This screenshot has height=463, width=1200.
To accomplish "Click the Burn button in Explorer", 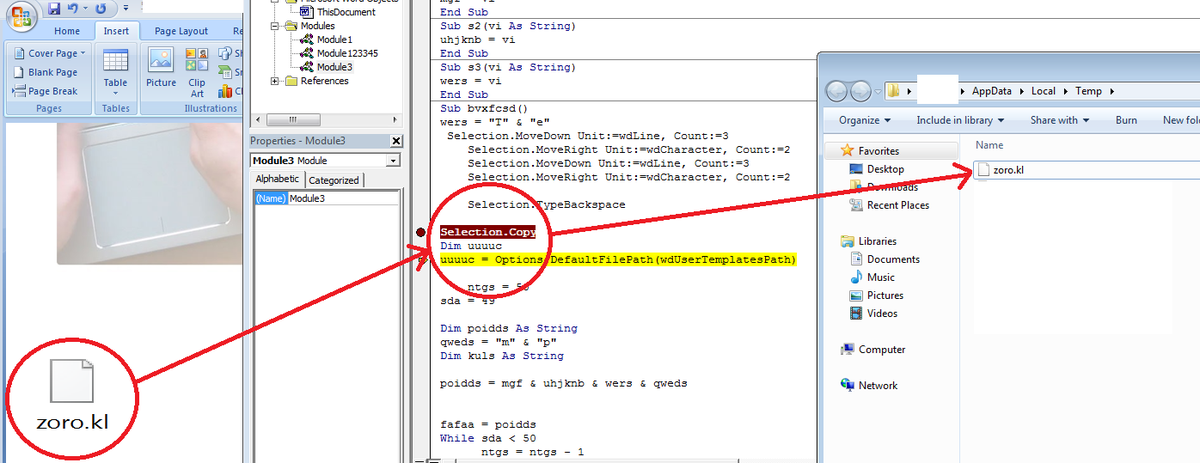I will (x=1126, y=120).
